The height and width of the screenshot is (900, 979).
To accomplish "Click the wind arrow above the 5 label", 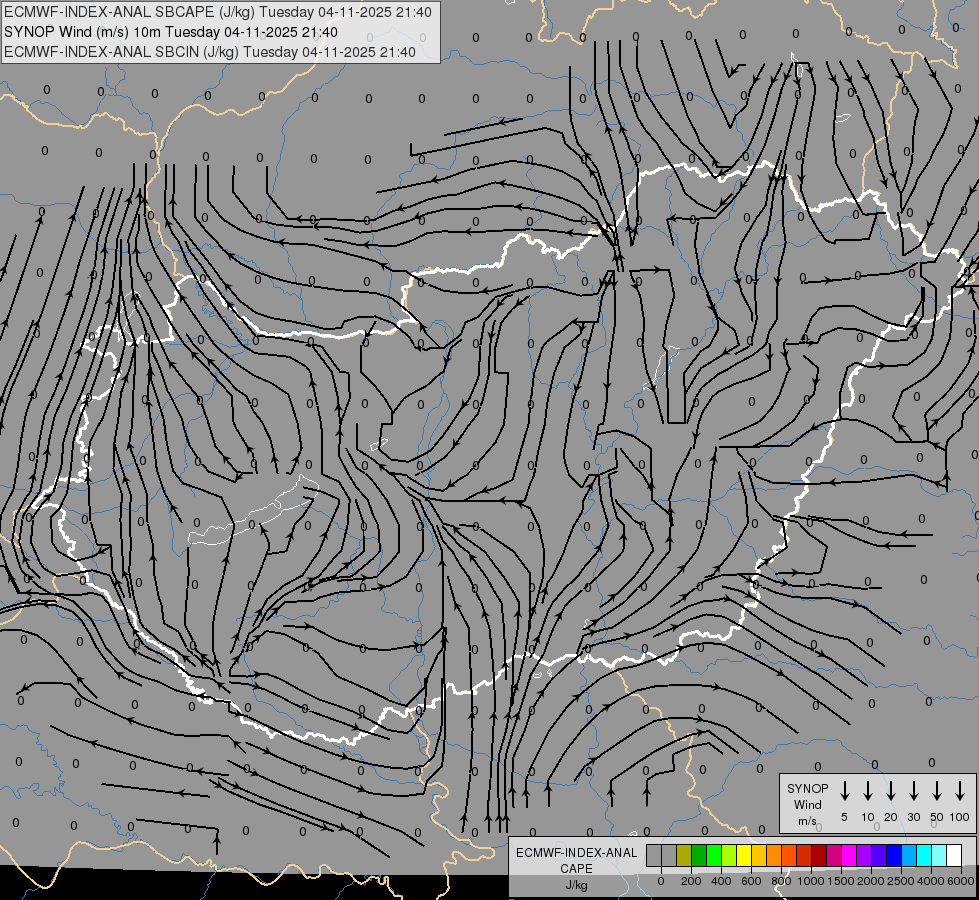I will tap(845, 791).
